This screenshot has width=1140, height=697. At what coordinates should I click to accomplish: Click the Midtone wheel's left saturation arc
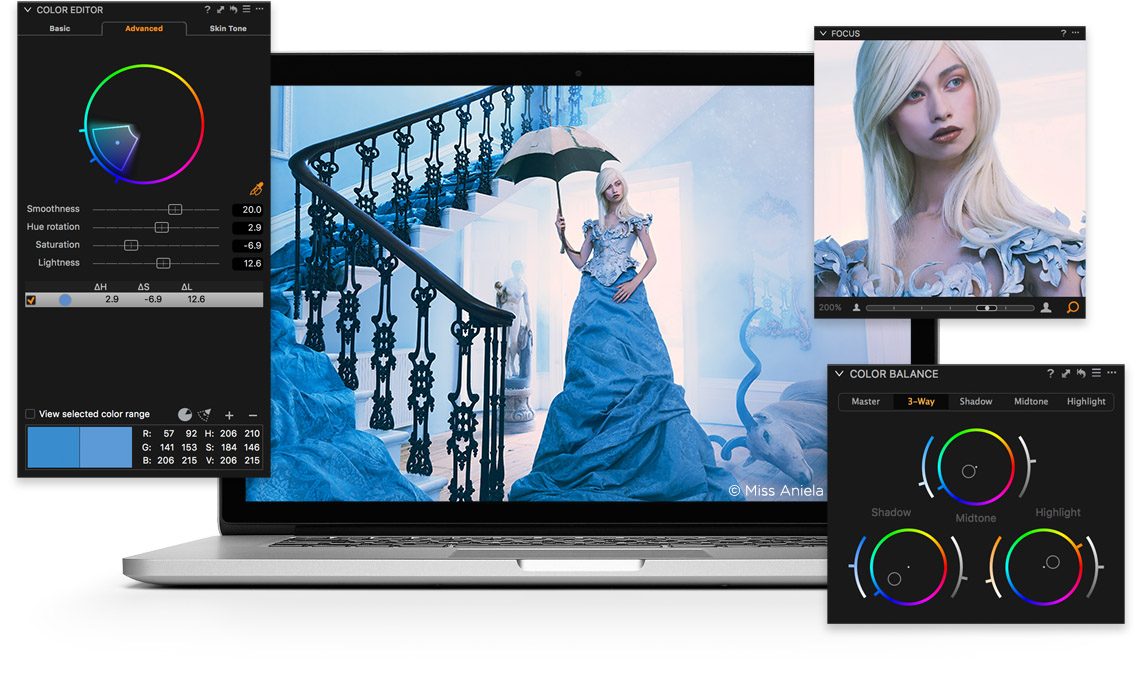(x=926, y=467)
